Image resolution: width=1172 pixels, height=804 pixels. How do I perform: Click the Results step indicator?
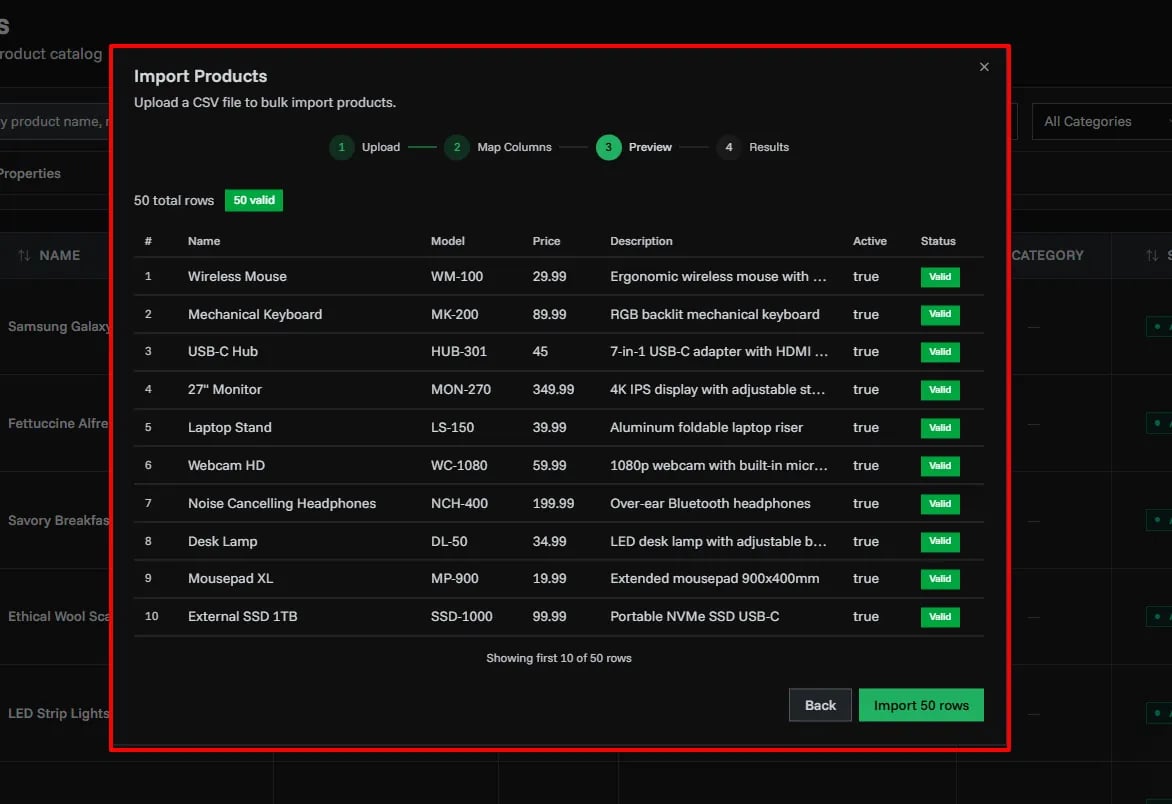pyautogui.click(x=729, y=146)
